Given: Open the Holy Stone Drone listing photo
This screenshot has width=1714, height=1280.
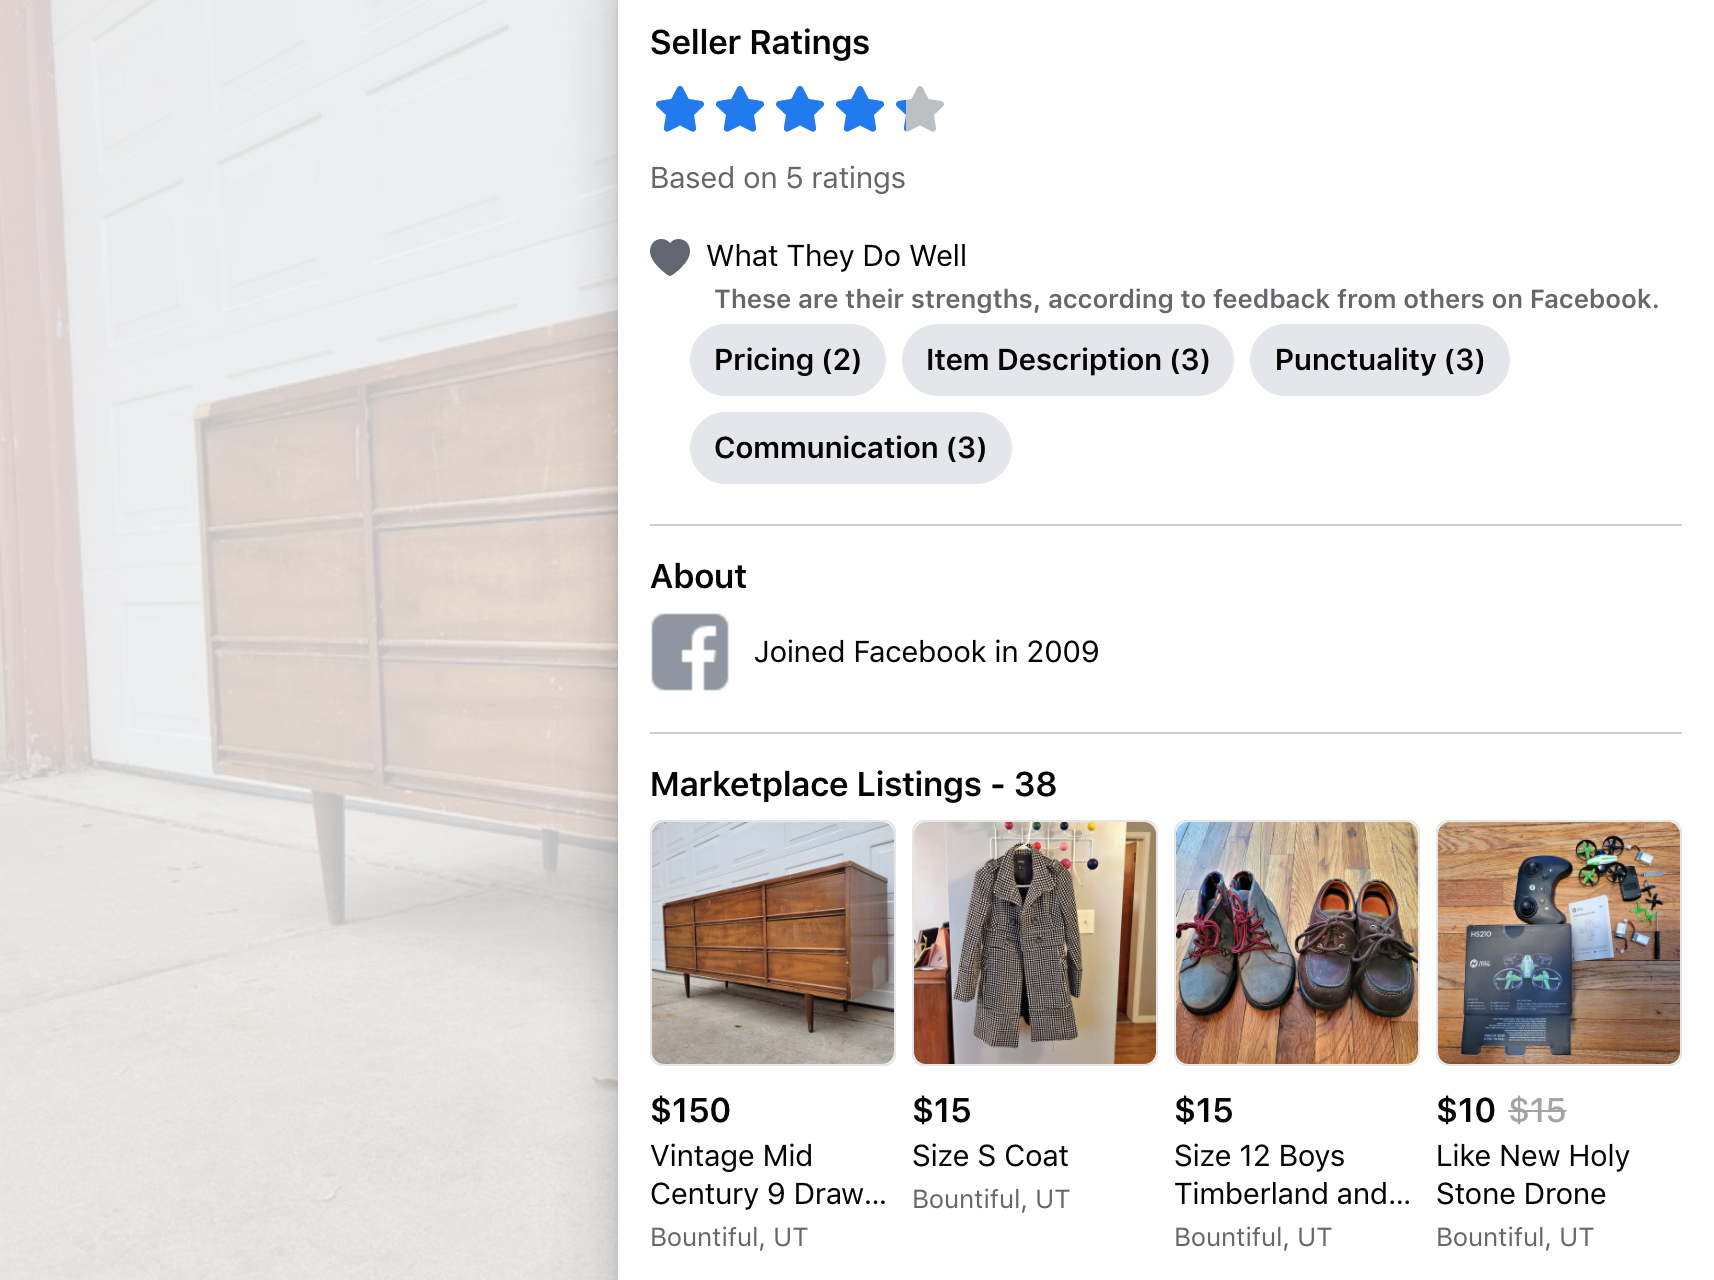Looking at the screenshot, I should [x=1559, y=943].
